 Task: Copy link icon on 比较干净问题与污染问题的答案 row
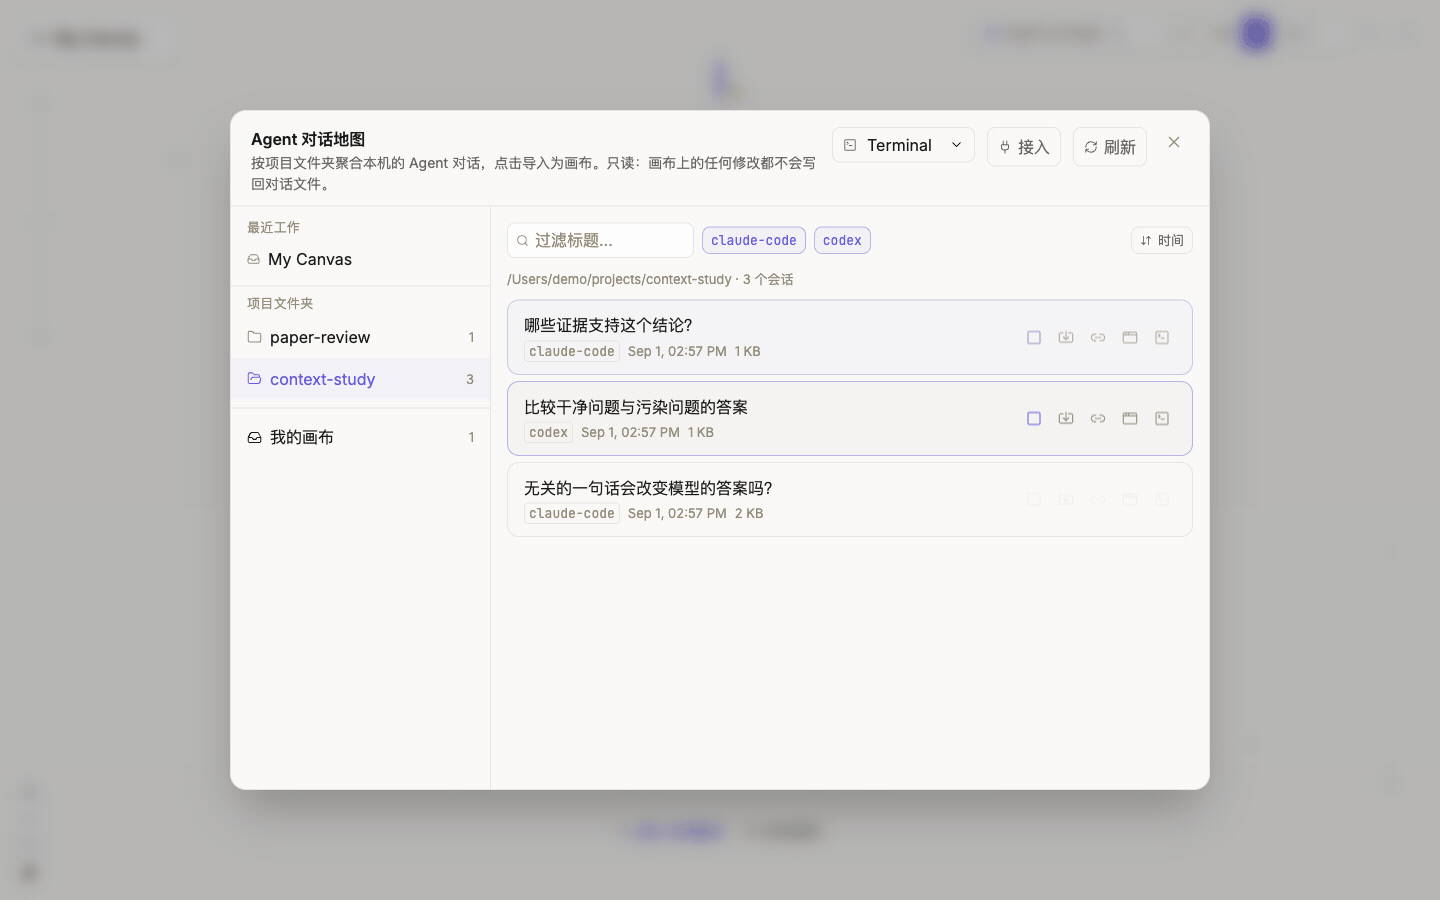point(1098,419)
